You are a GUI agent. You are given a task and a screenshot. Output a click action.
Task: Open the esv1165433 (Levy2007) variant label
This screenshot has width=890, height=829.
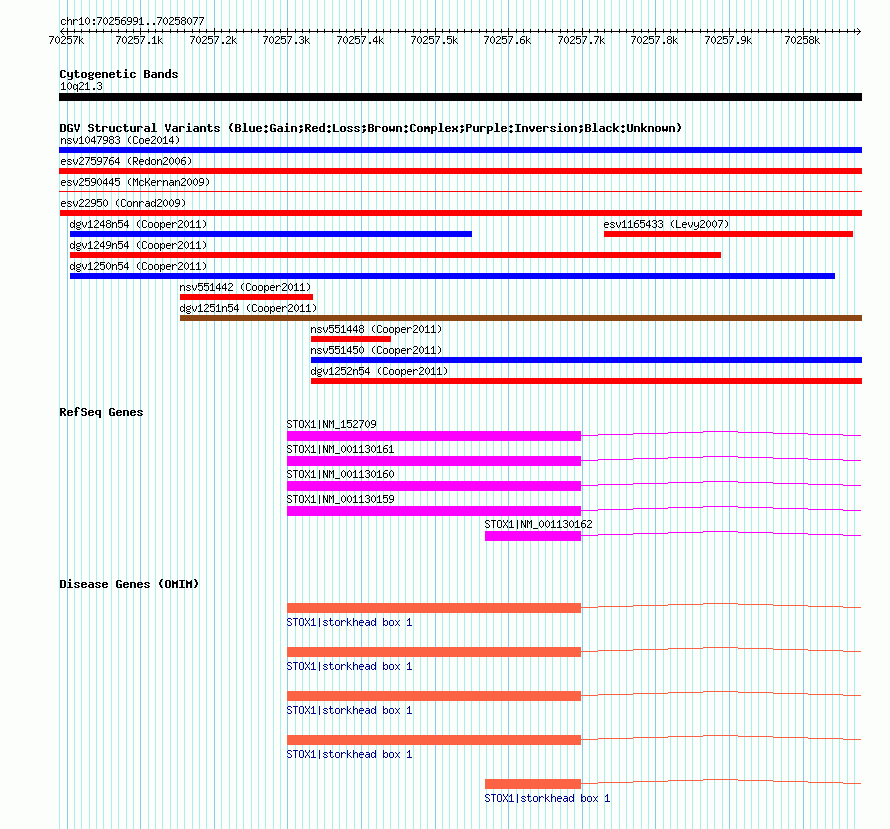click(x=666, y=224)
